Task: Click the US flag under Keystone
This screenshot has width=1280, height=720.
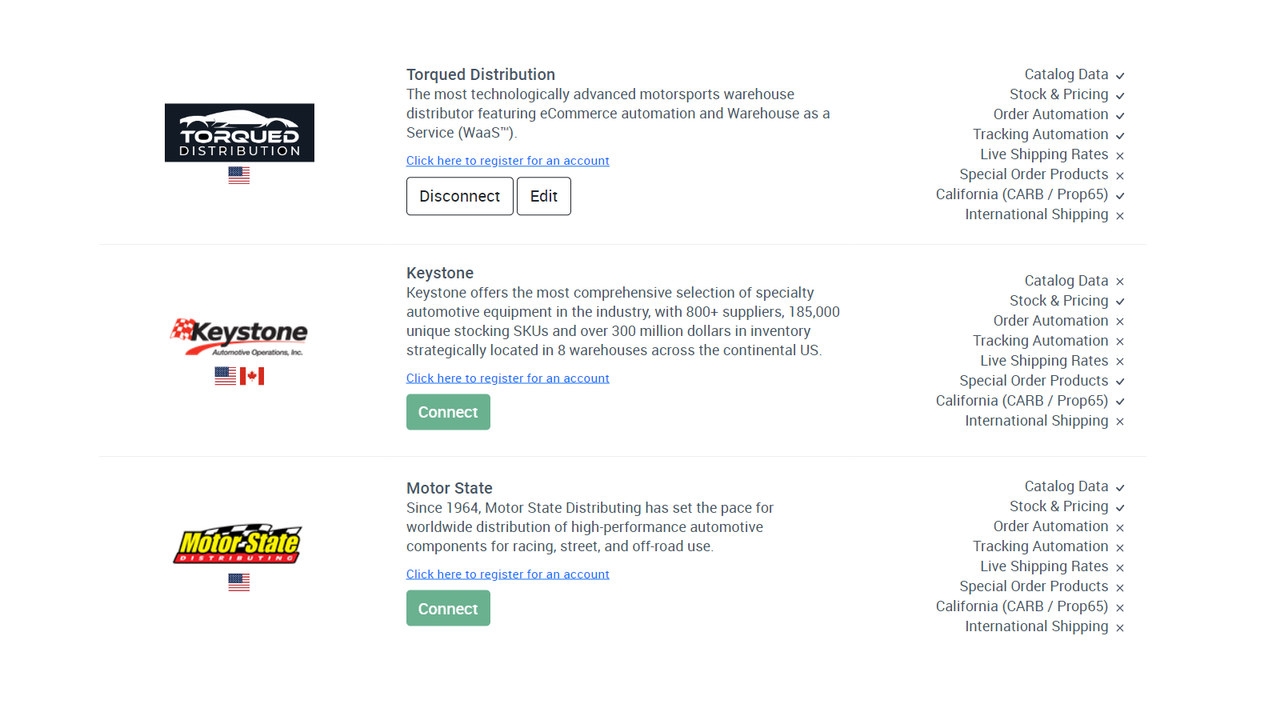Action: 224,375
